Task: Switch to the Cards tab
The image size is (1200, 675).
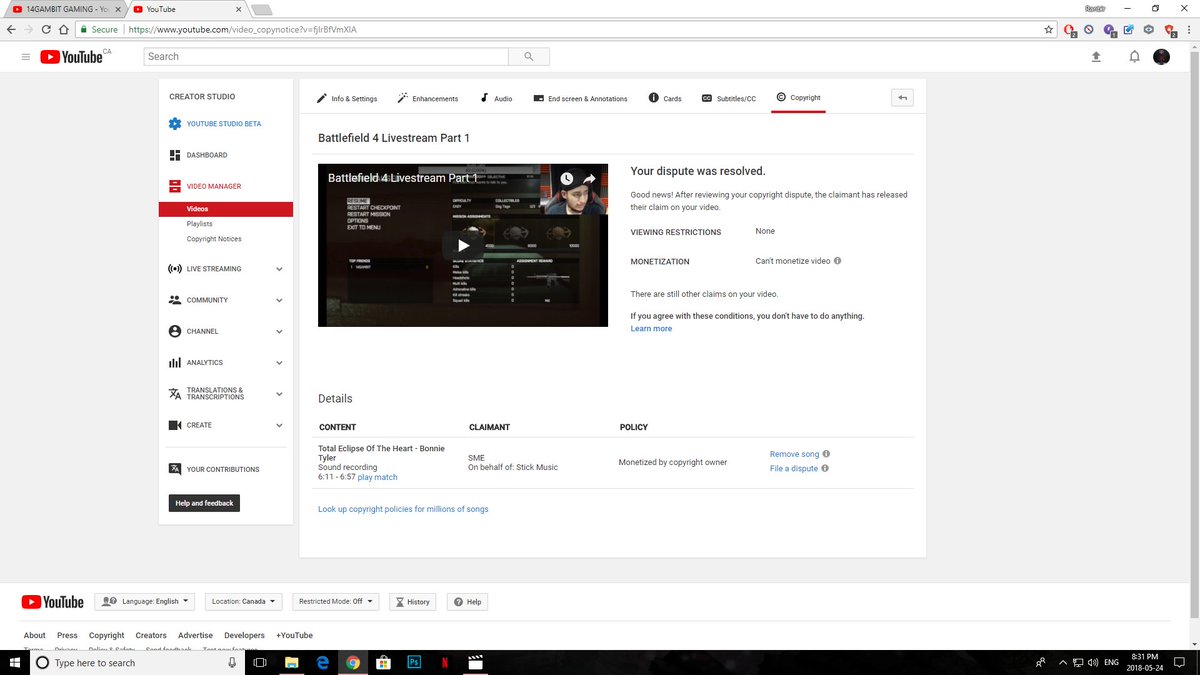Action: click(665, 98)
